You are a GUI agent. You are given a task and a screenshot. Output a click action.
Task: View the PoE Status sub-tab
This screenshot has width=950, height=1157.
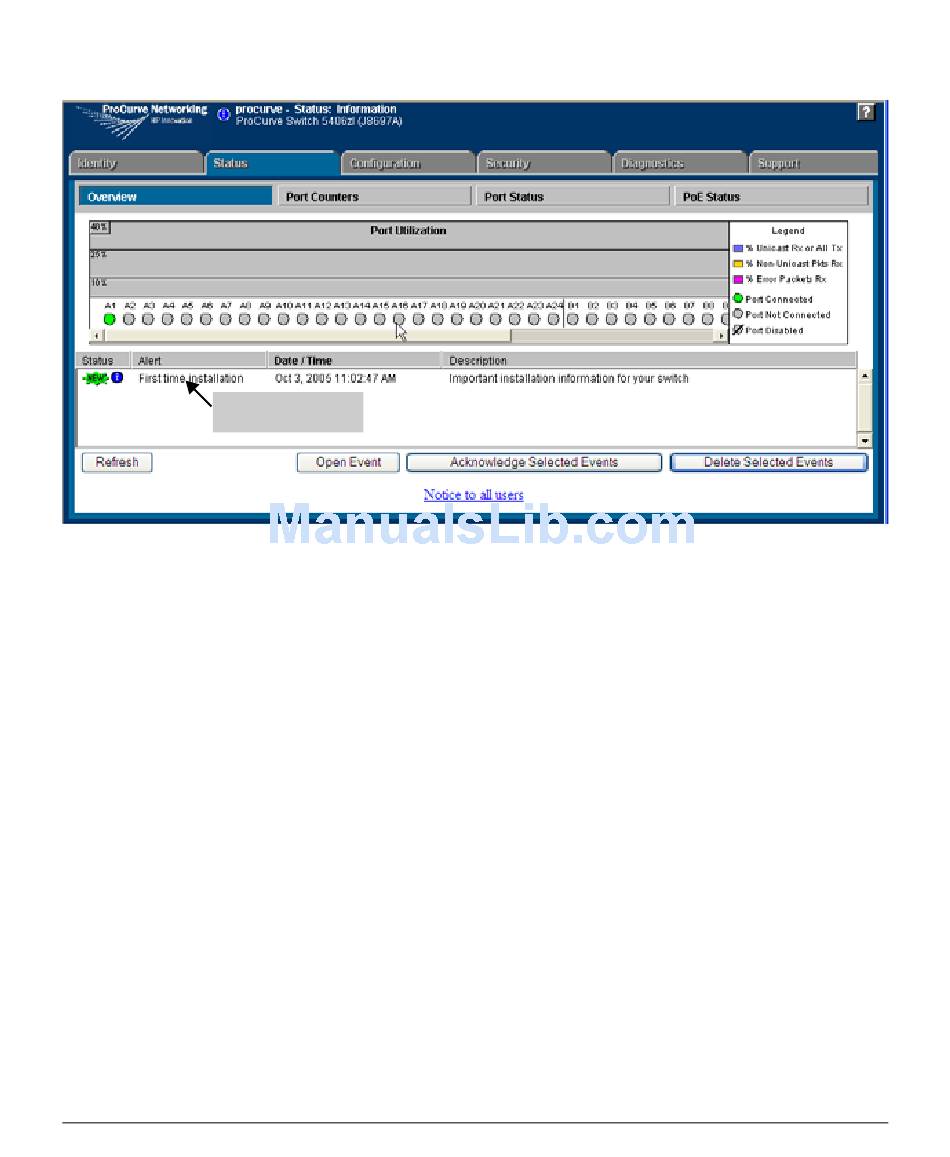click(771, 196)
